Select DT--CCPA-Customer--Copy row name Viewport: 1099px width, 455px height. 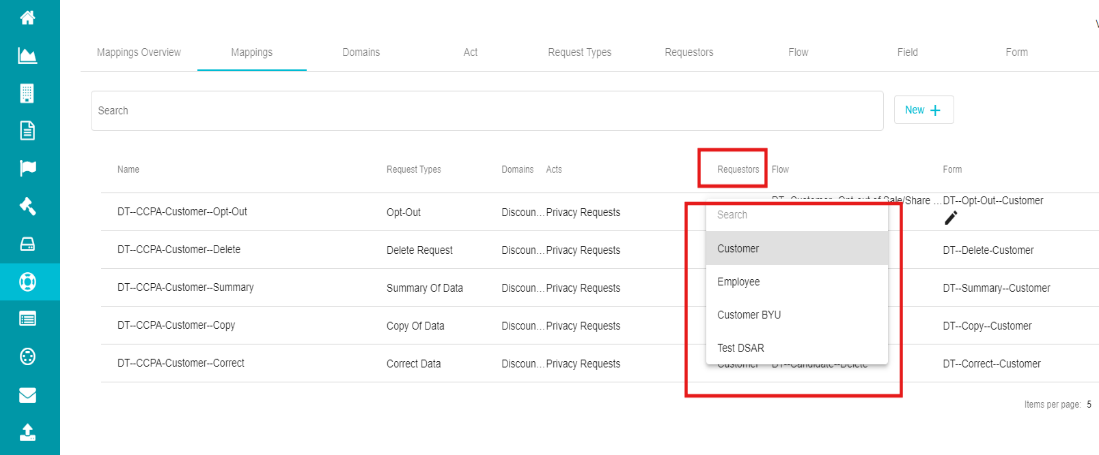point(176,325)
